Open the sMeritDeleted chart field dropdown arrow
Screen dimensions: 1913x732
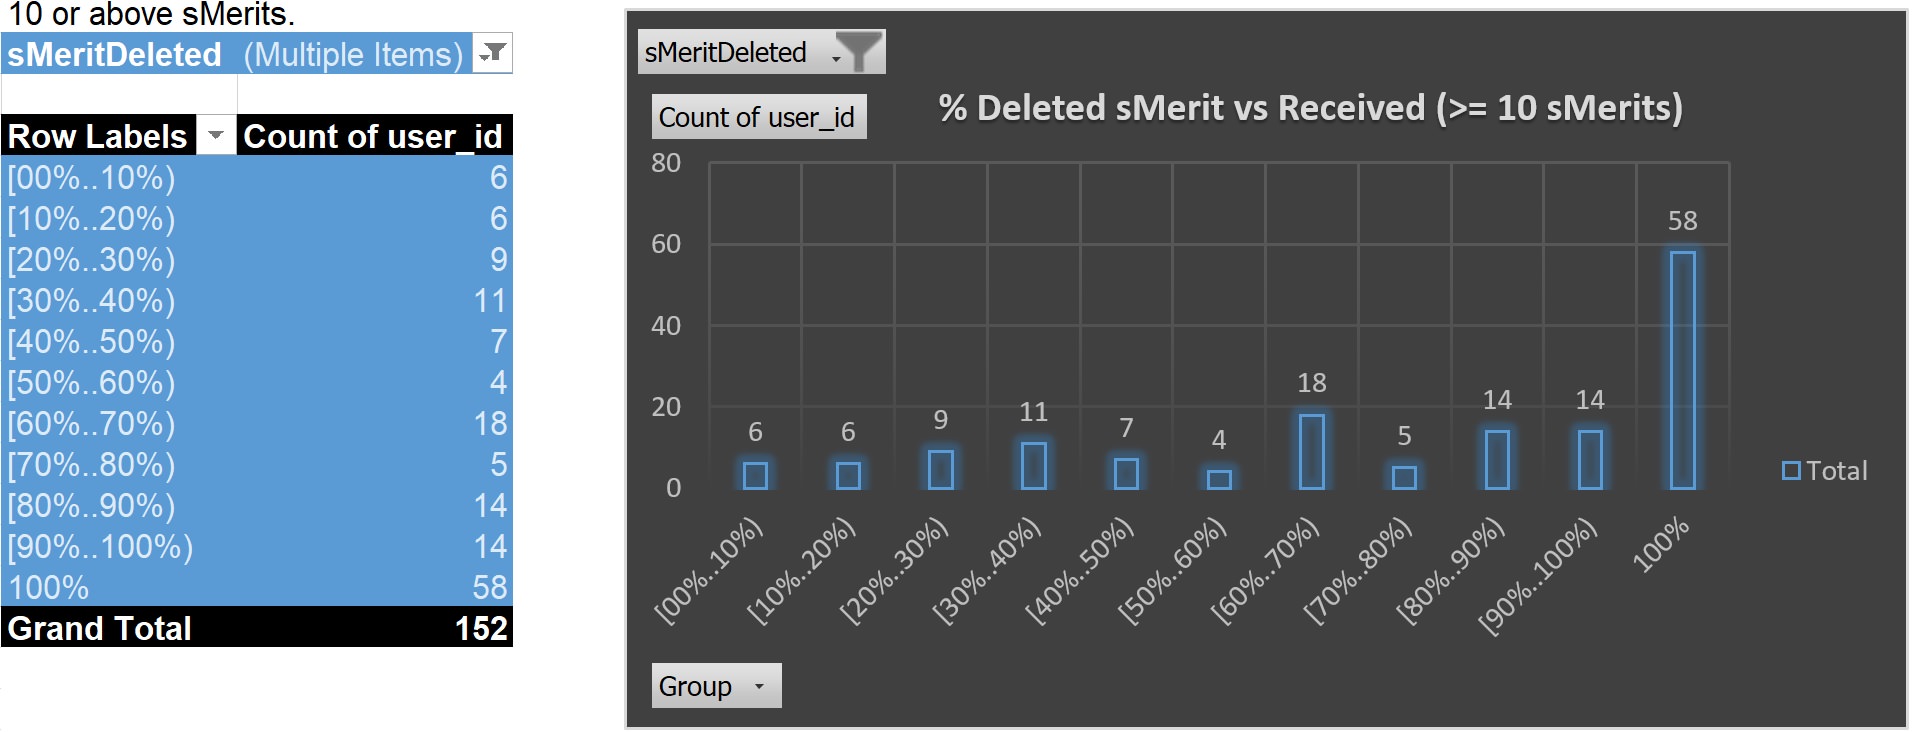[x=836, y=59]
